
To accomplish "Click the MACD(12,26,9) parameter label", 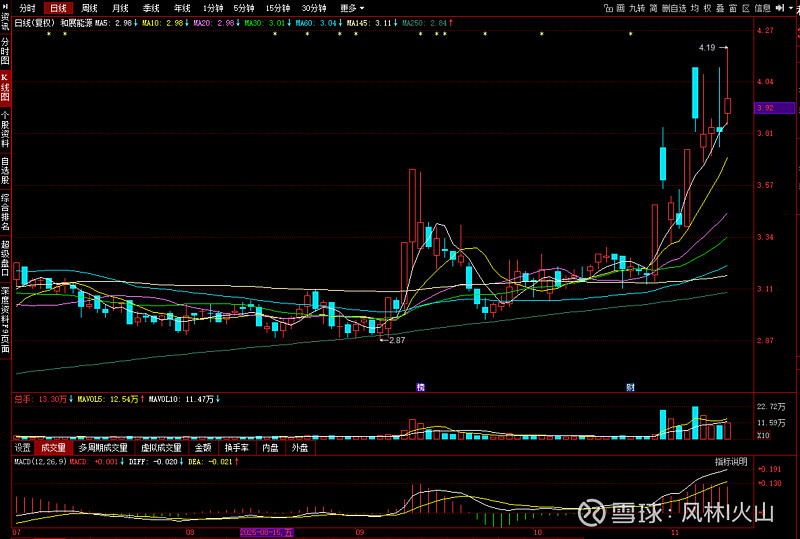I will point(40,461).
